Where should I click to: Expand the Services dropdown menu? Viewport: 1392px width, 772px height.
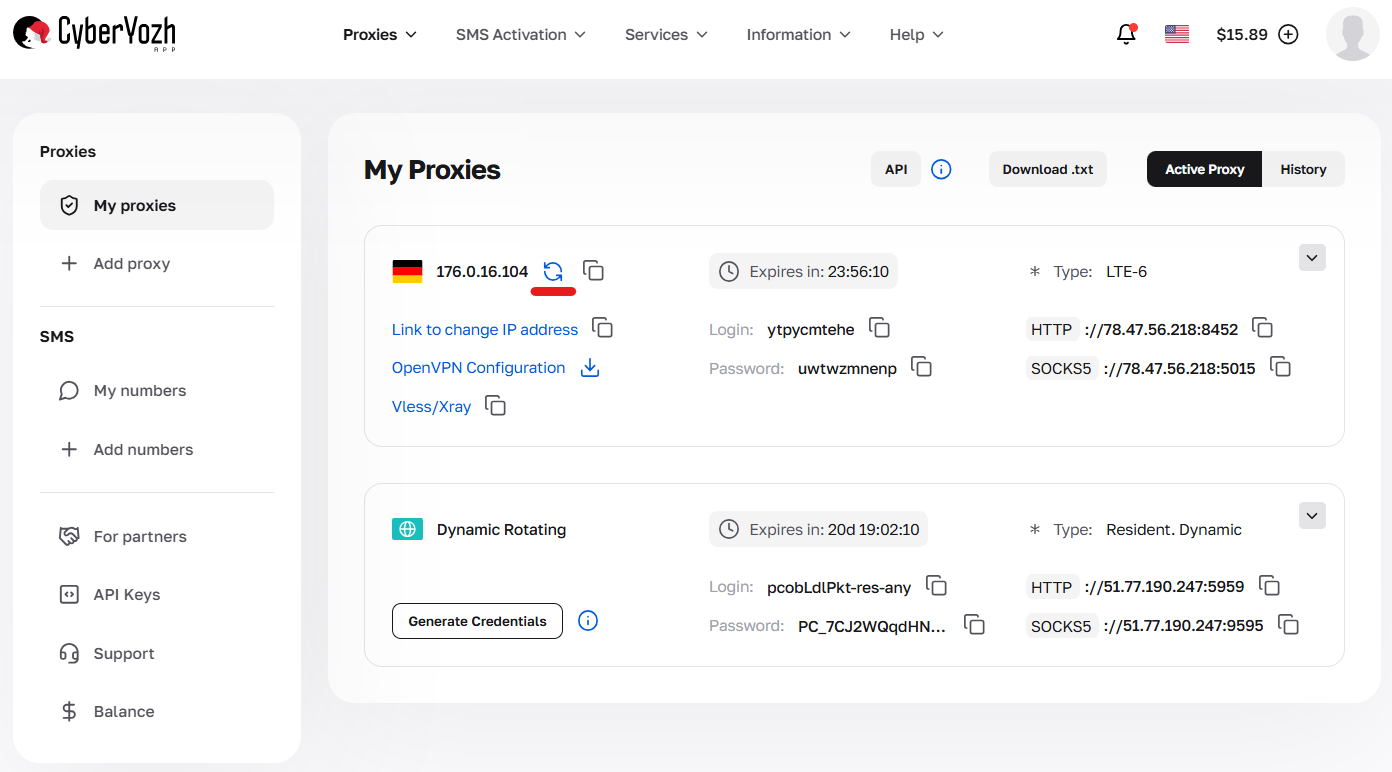pos(665,34)
